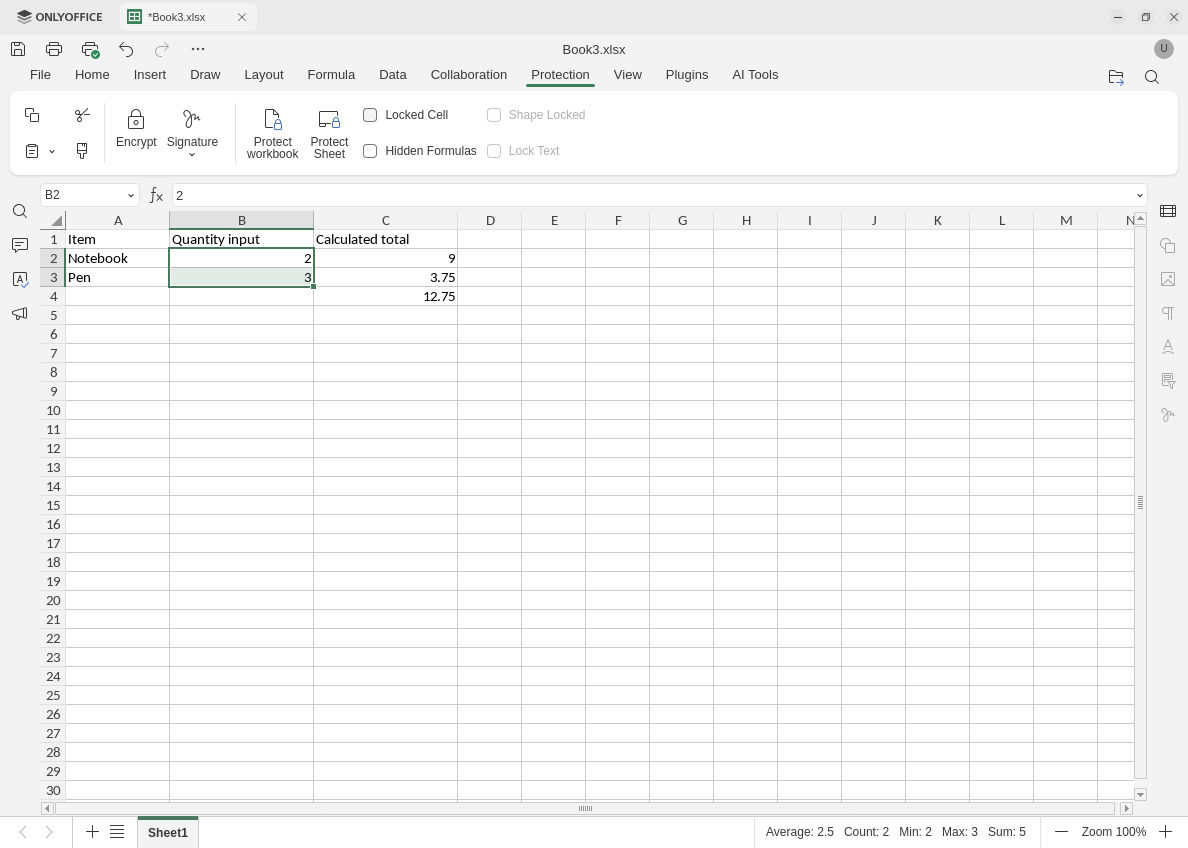Click the Copy Style paintbrush icon

(82, 151)
